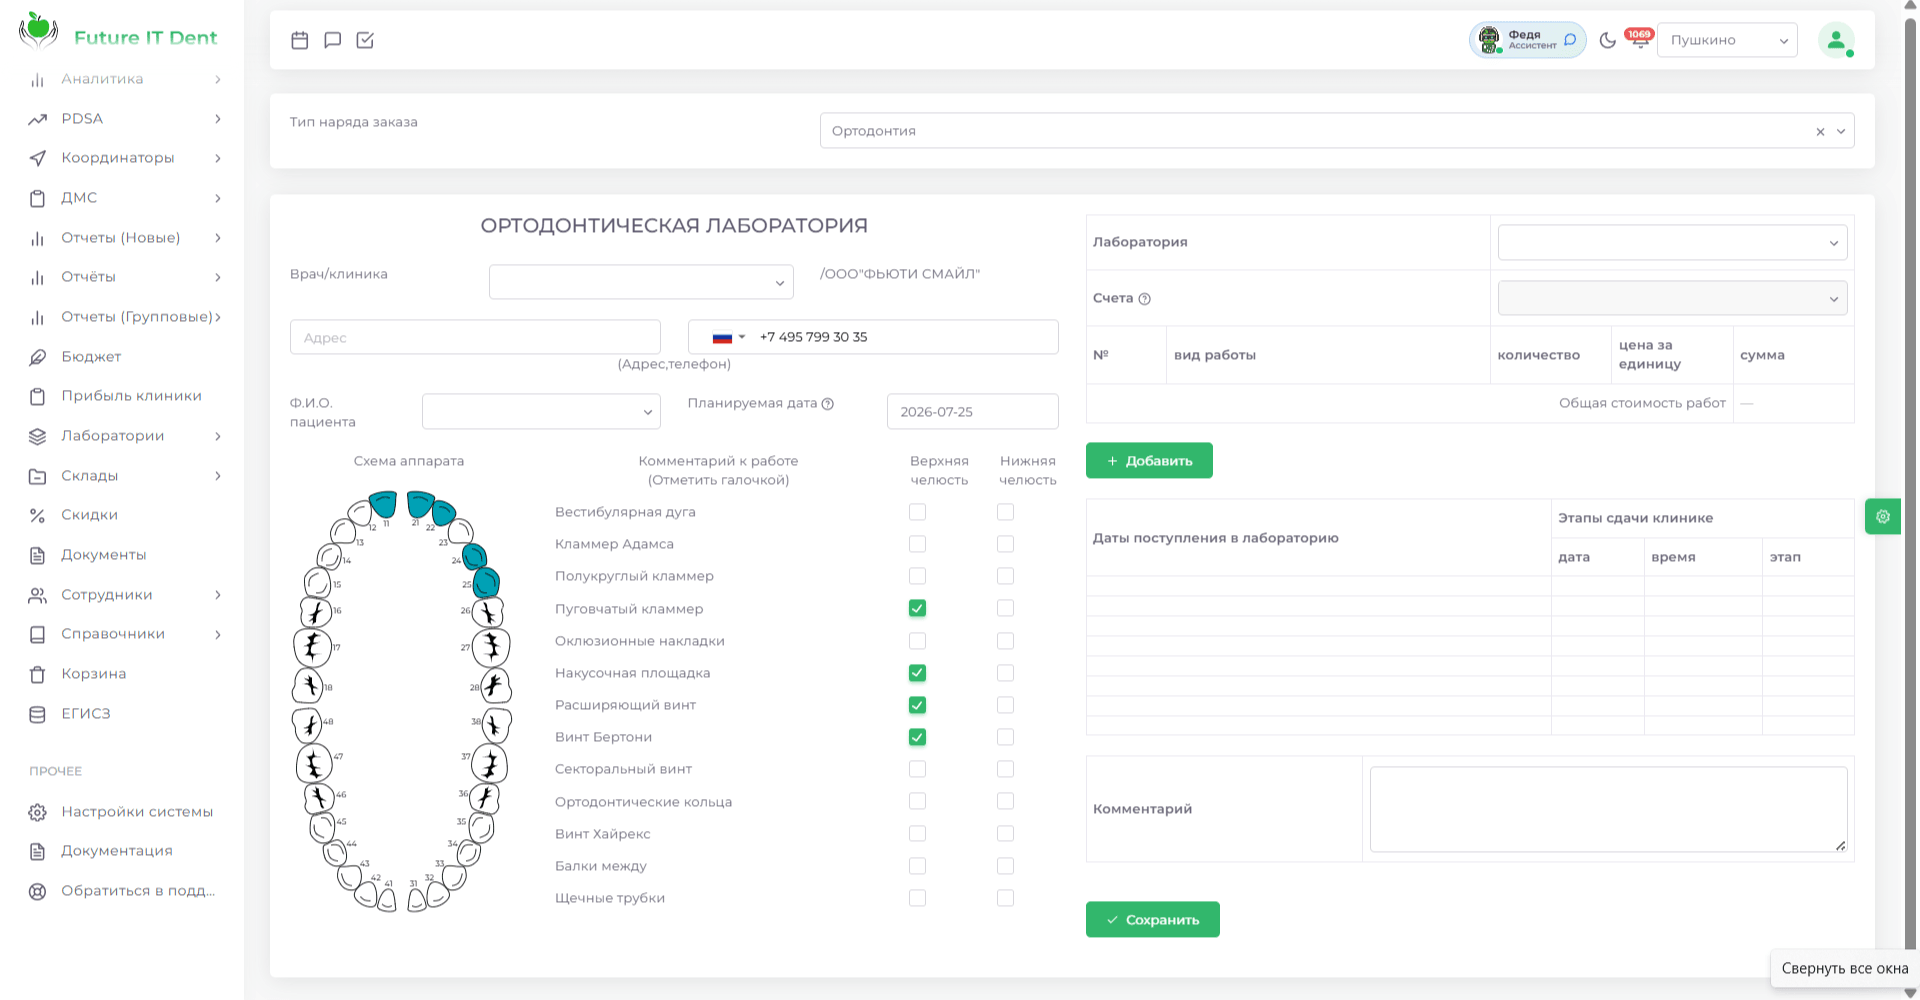Open the Тип наряда заказа dropdown
The width and height of the screenshot is (1920, 1000).
point(1337,131)
